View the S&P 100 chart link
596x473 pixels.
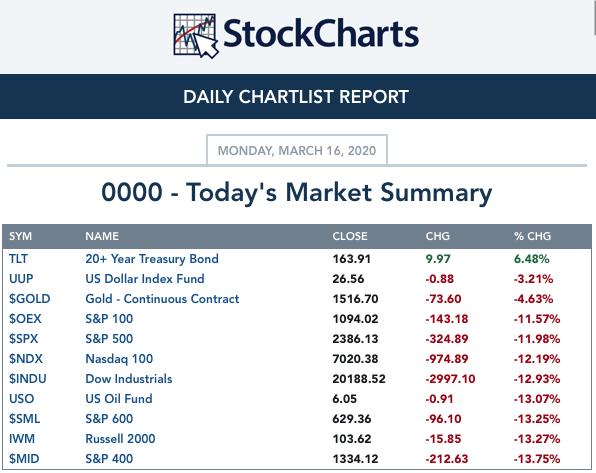109,319
